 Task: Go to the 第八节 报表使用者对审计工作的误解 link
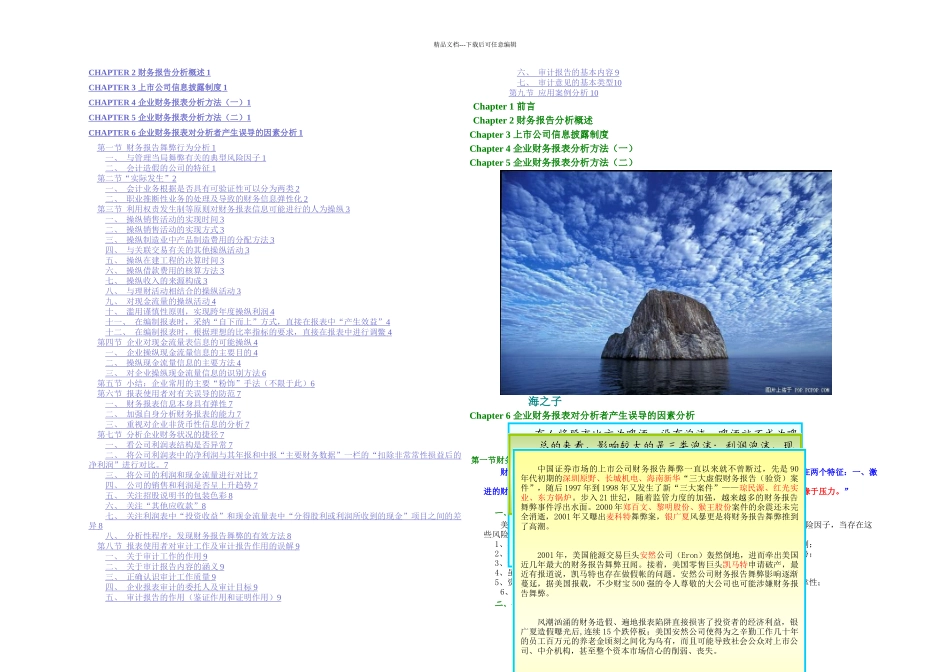pos(198,546)
